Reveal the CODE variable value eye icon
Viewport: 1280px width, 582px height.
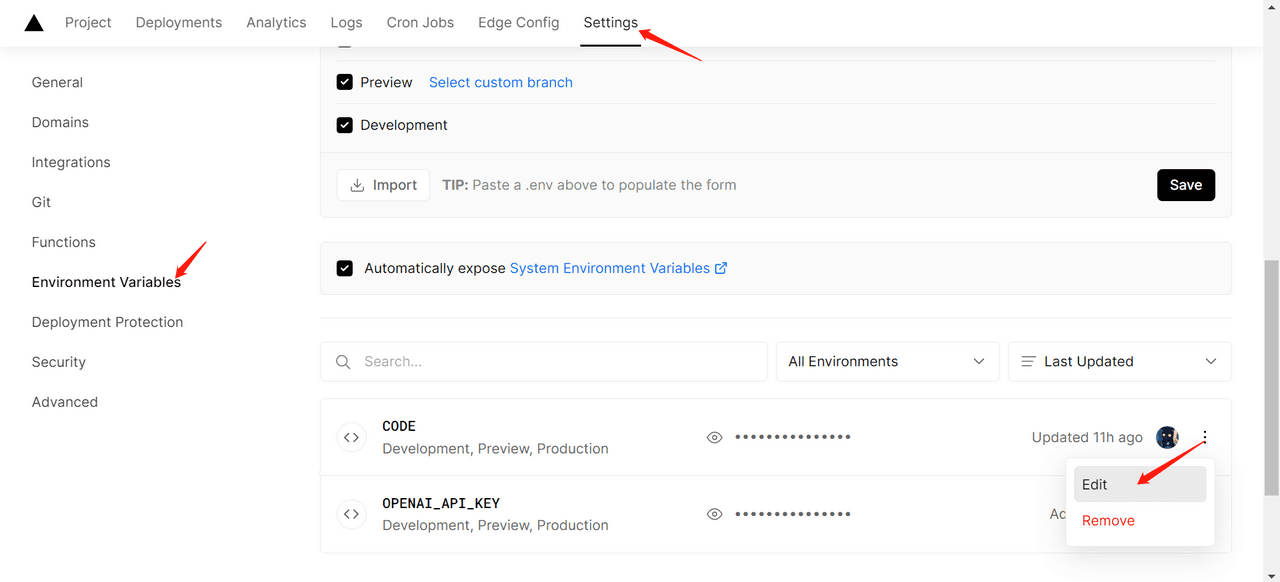pyautogui.click(x=714, y=437)
